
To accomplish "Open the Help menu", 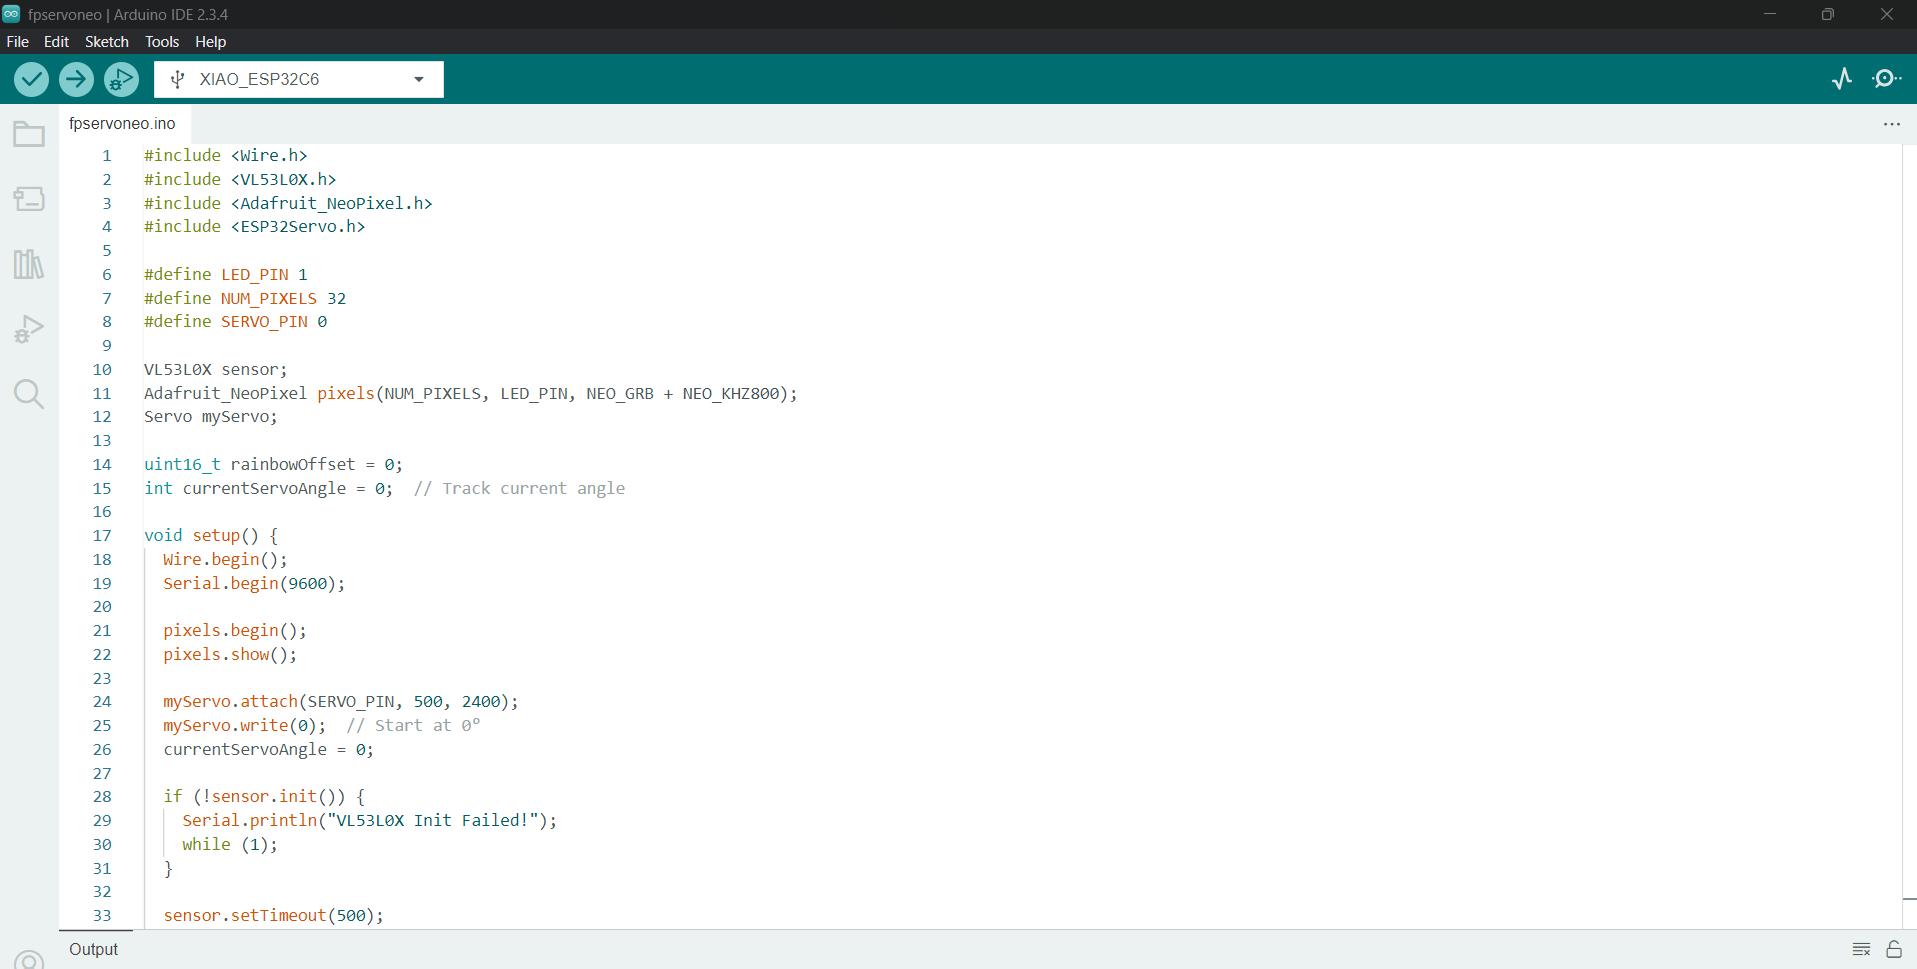I will 210,42.
